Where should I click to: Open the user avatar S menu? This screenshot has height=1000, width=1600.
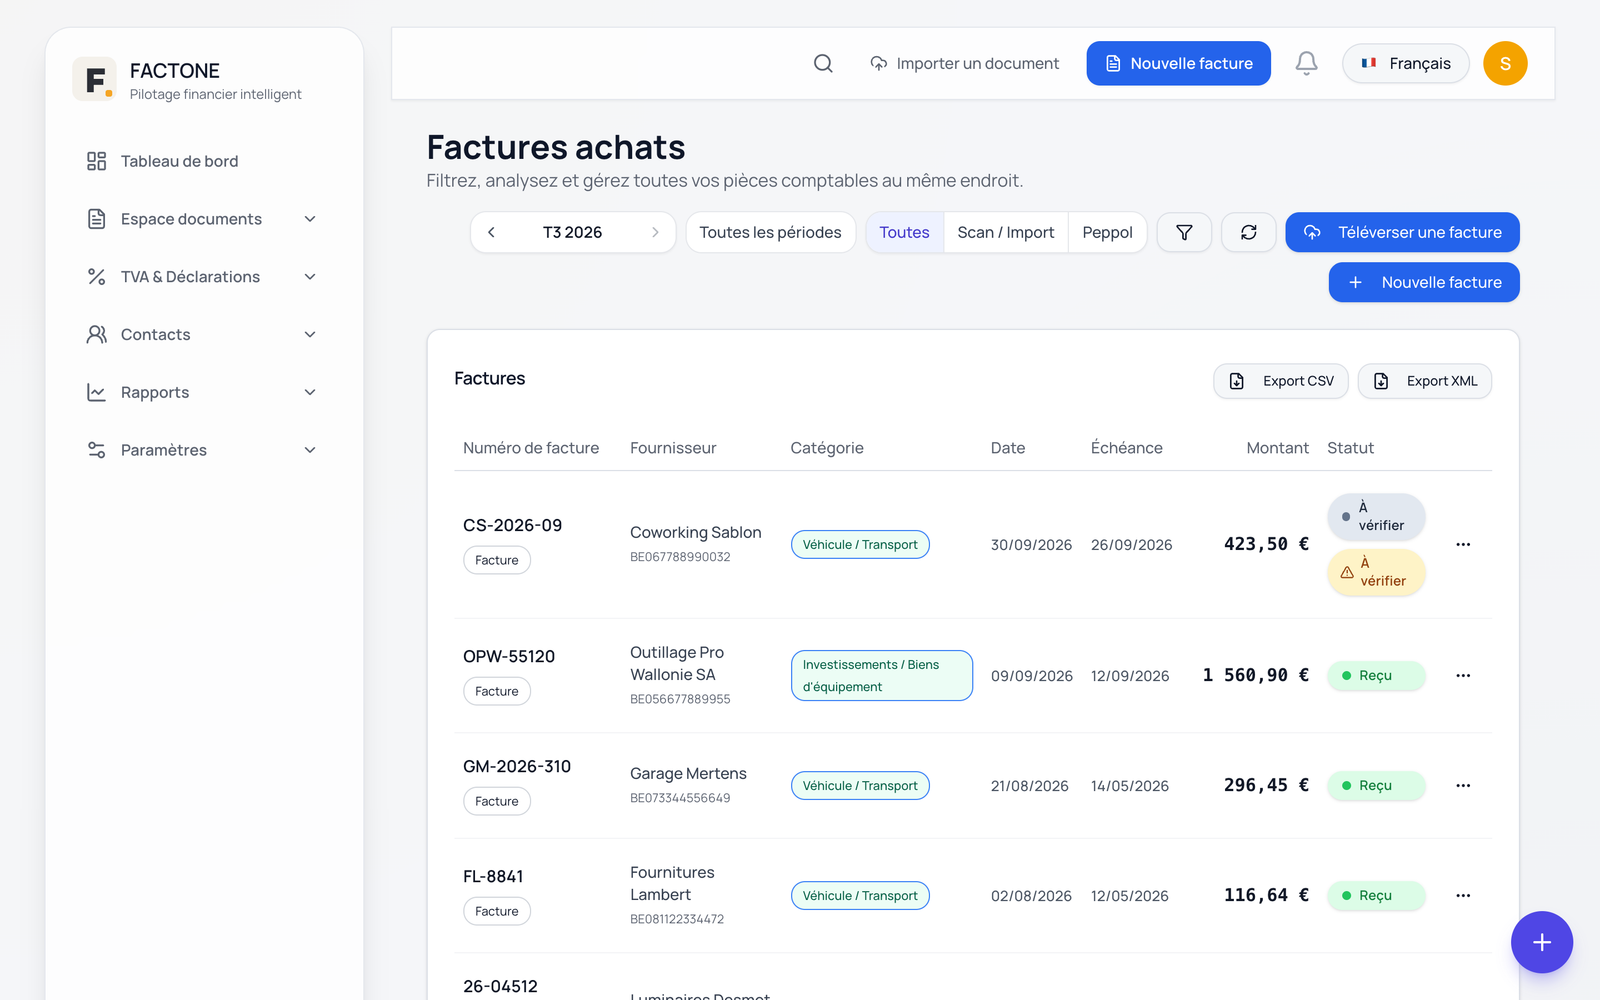(1505, 63)
